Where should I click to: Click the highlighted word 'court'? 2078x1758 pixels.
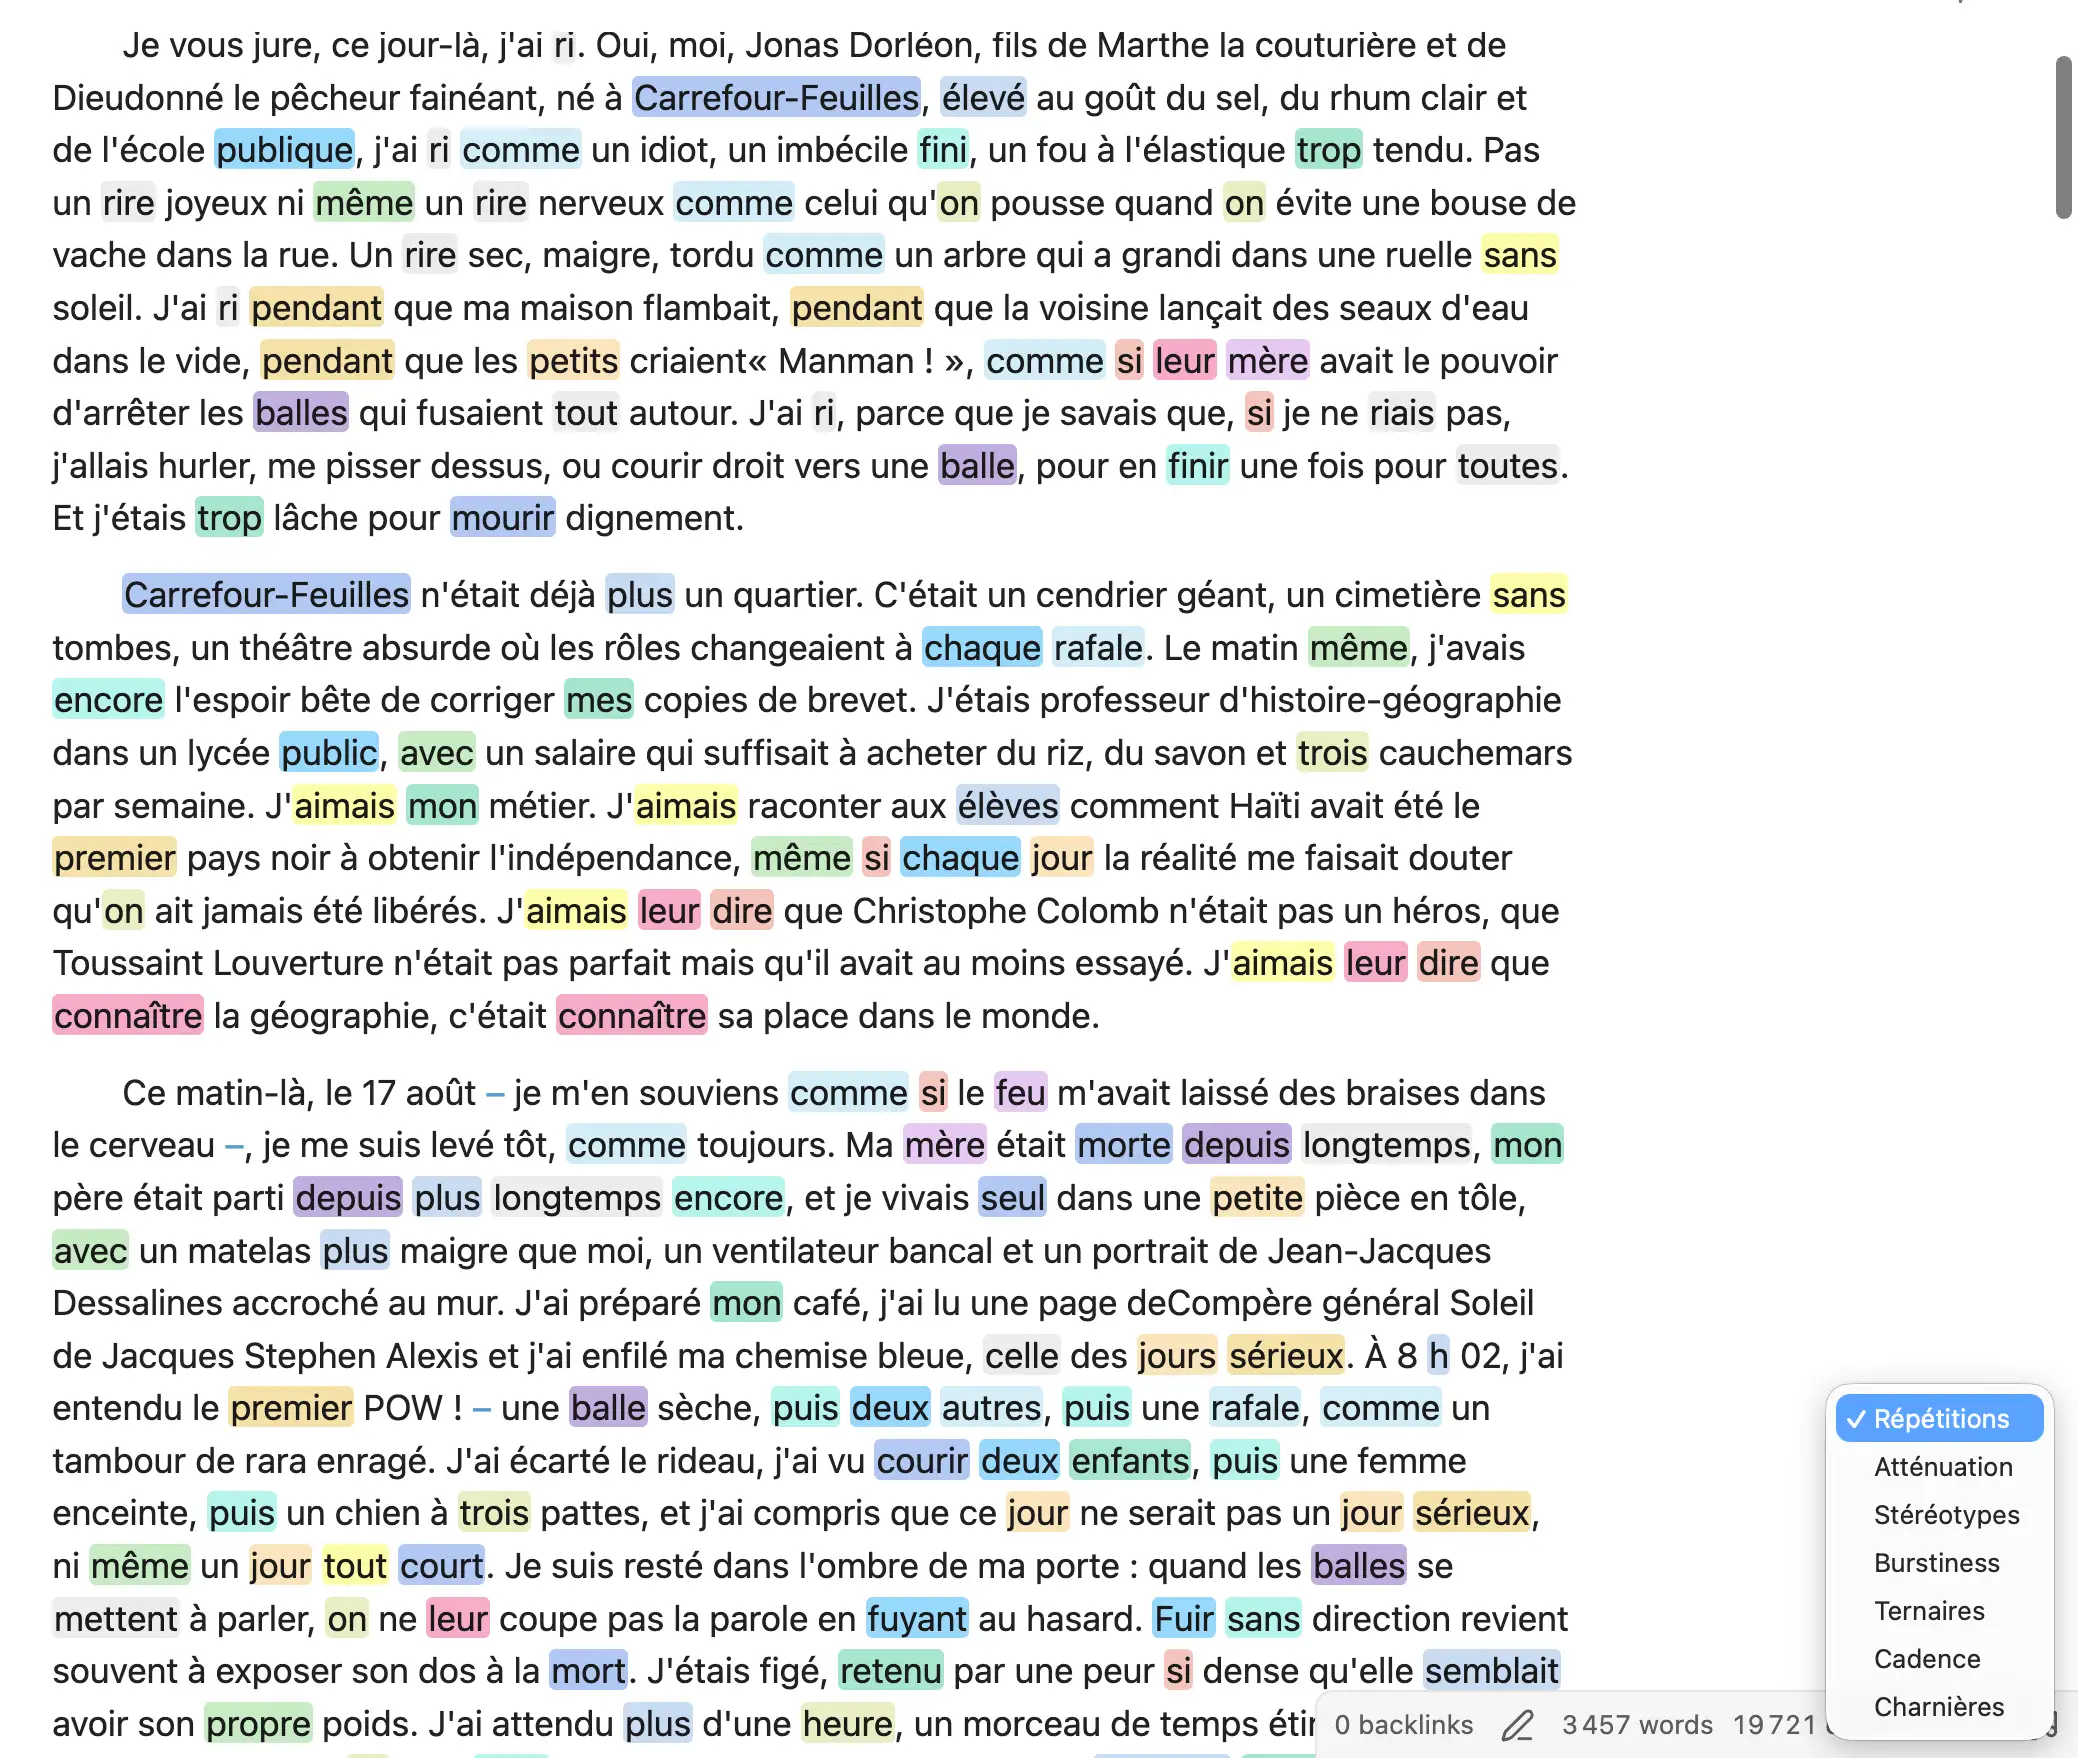(x=441, y=1565)
